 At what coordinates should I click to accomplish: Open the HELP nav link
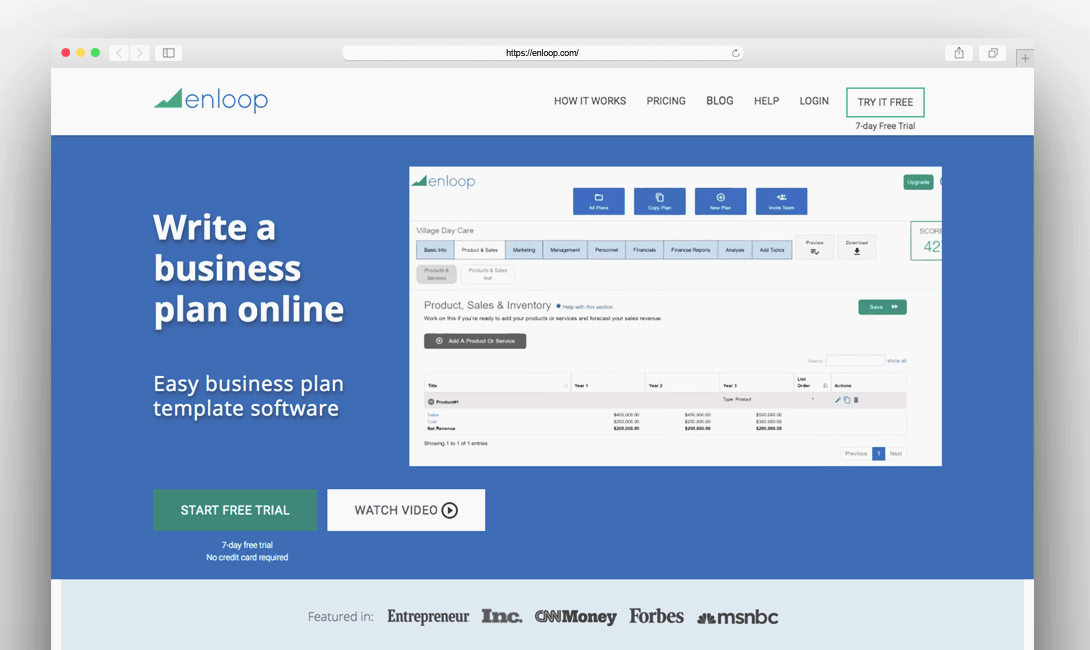767,101
